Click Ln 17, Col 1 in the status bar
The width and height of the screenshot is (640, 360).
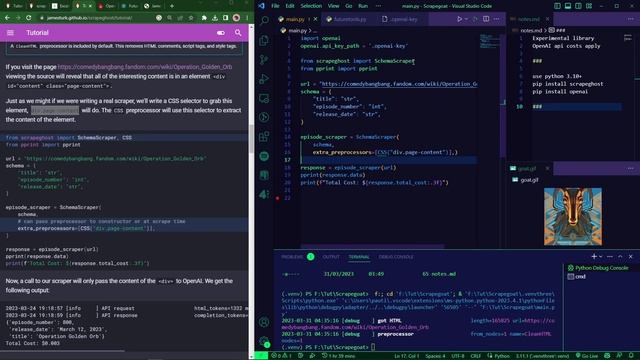407,356
